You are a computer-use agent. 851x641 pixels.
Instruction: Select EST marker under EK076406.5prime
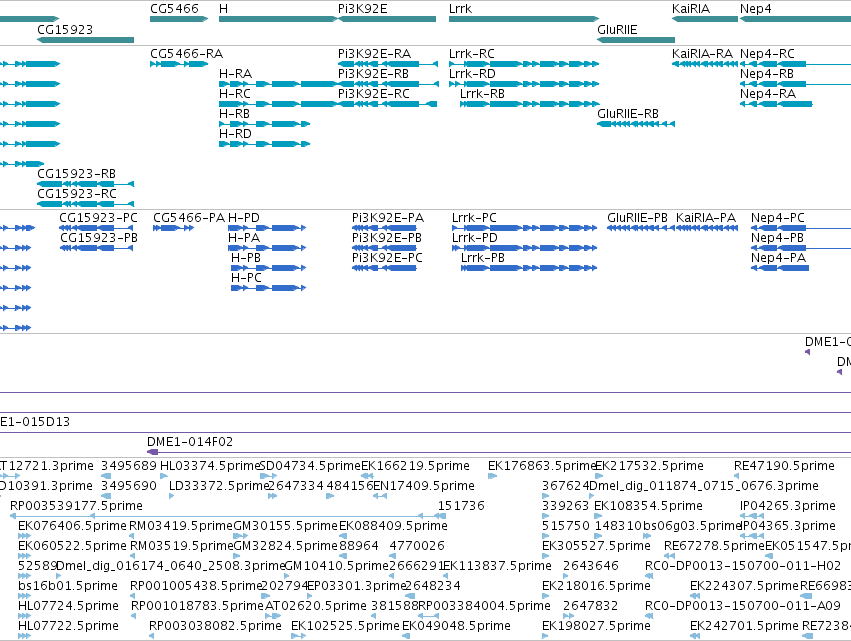pyautogui.click(x=24, y=536)
